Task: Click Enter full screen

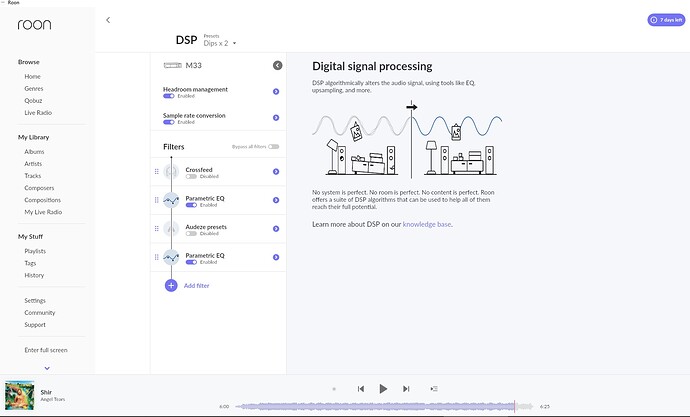Action: [x=46, y=350]
